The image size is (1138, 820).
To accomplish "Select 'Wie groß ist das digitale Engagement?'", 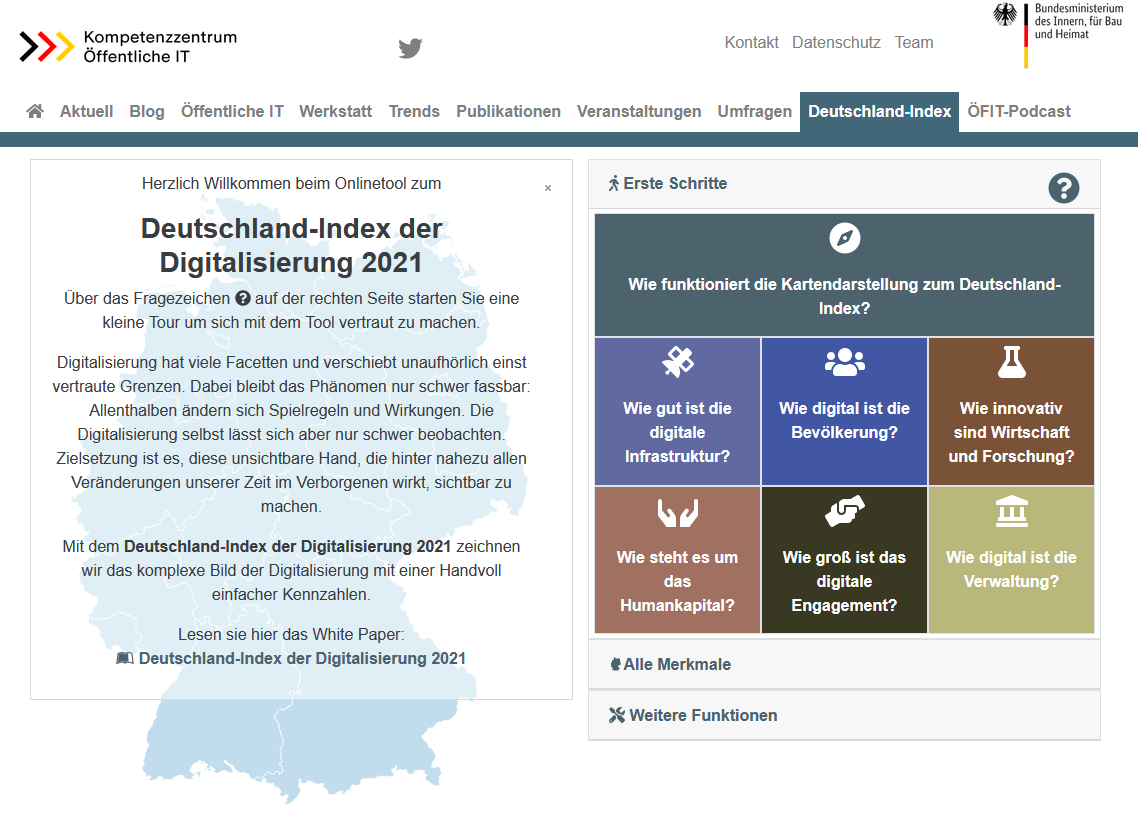I will (x=845, y=560).
